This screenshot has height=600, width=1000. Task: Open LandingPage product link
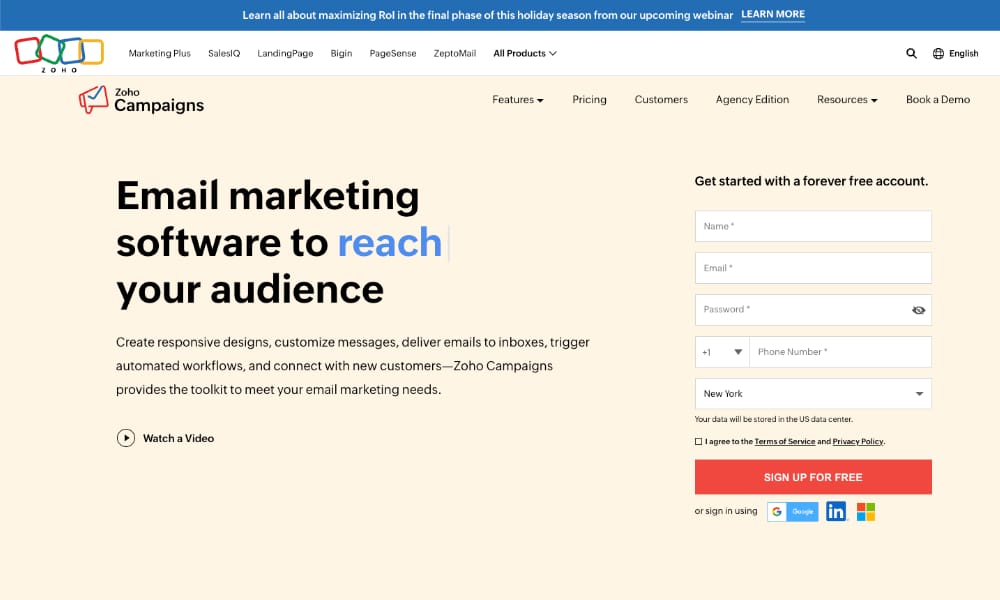pyautogui.click(x=285, y=54)
